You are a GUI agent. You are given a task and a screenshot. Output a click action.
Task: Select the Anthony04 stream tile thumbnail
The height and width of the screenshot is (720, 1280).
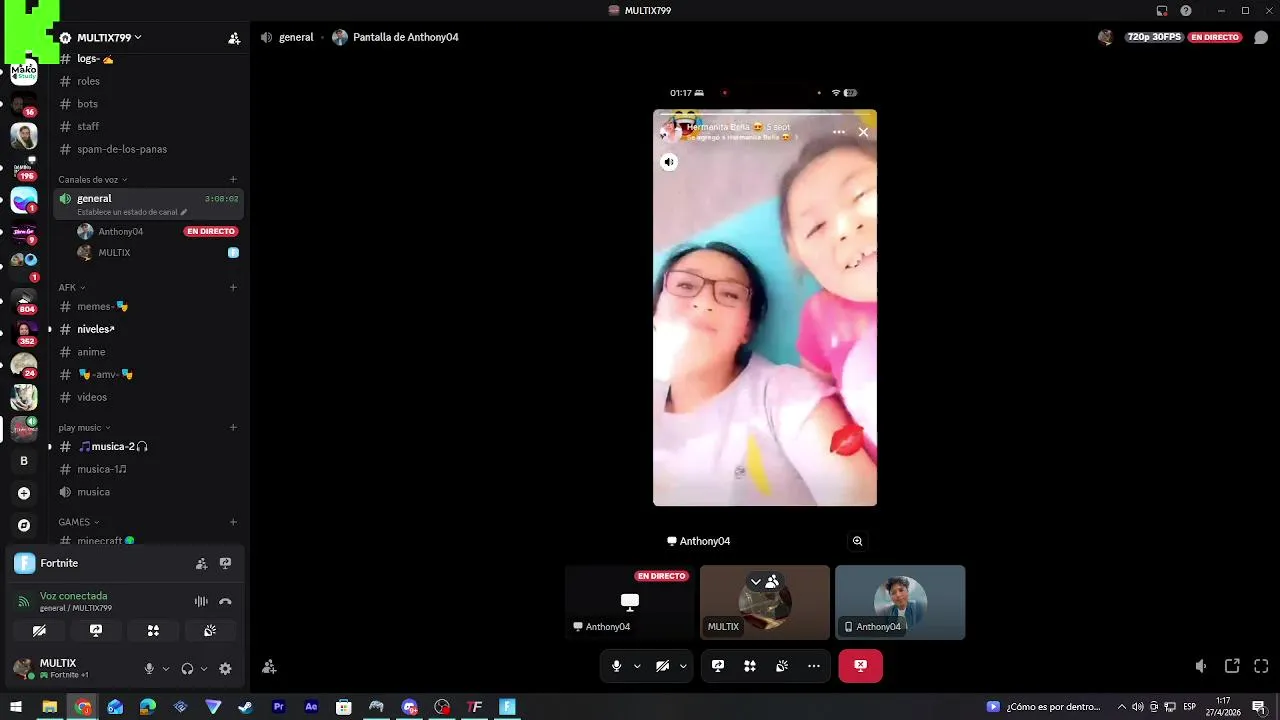(x=630, y=602)
